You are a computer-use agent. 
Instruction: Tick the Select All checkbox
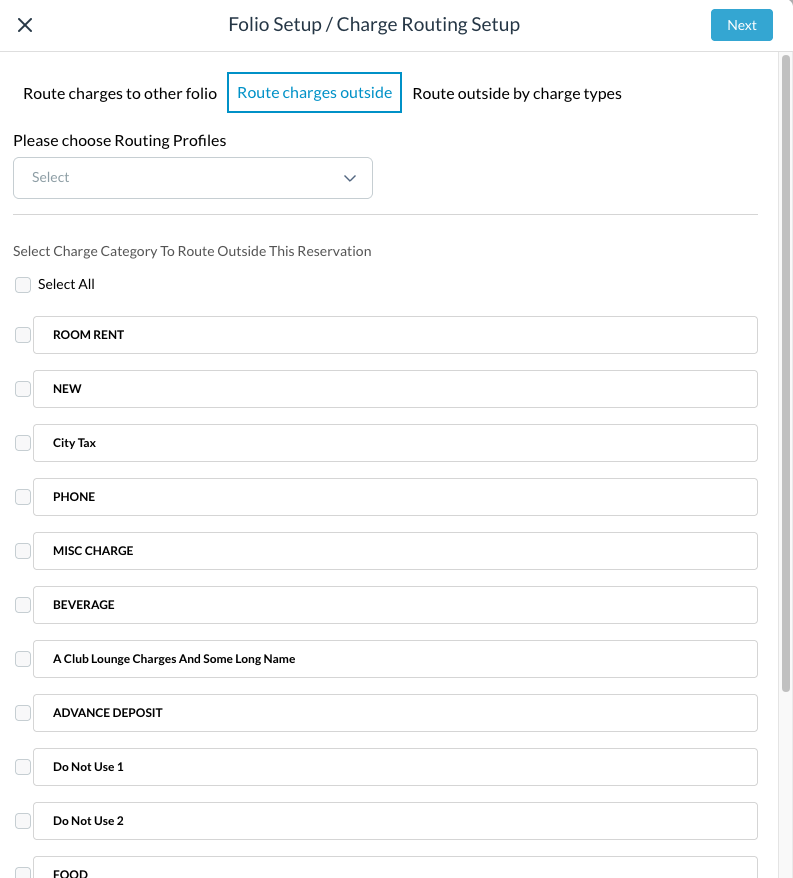click(23, 285)
